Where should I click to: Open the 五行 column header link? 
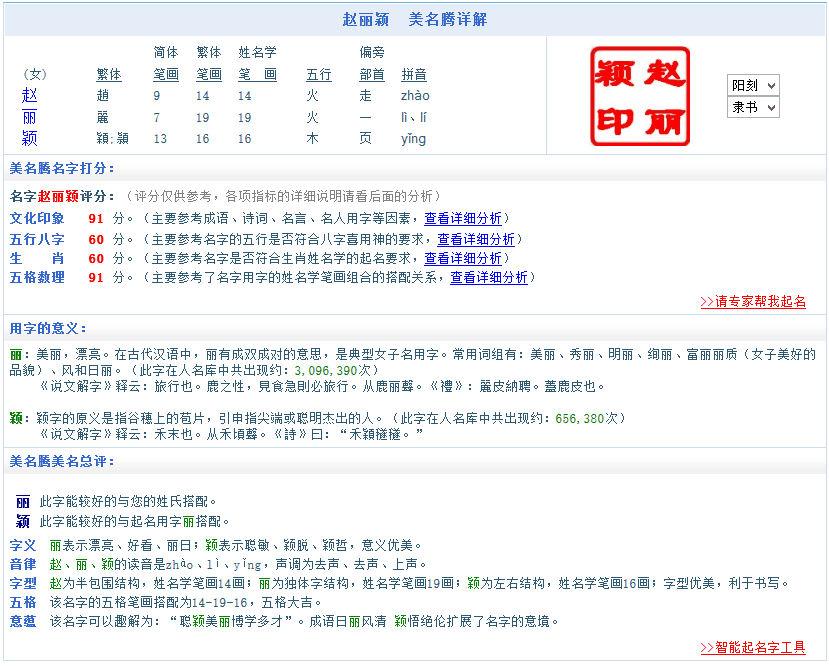click(318, 74)
